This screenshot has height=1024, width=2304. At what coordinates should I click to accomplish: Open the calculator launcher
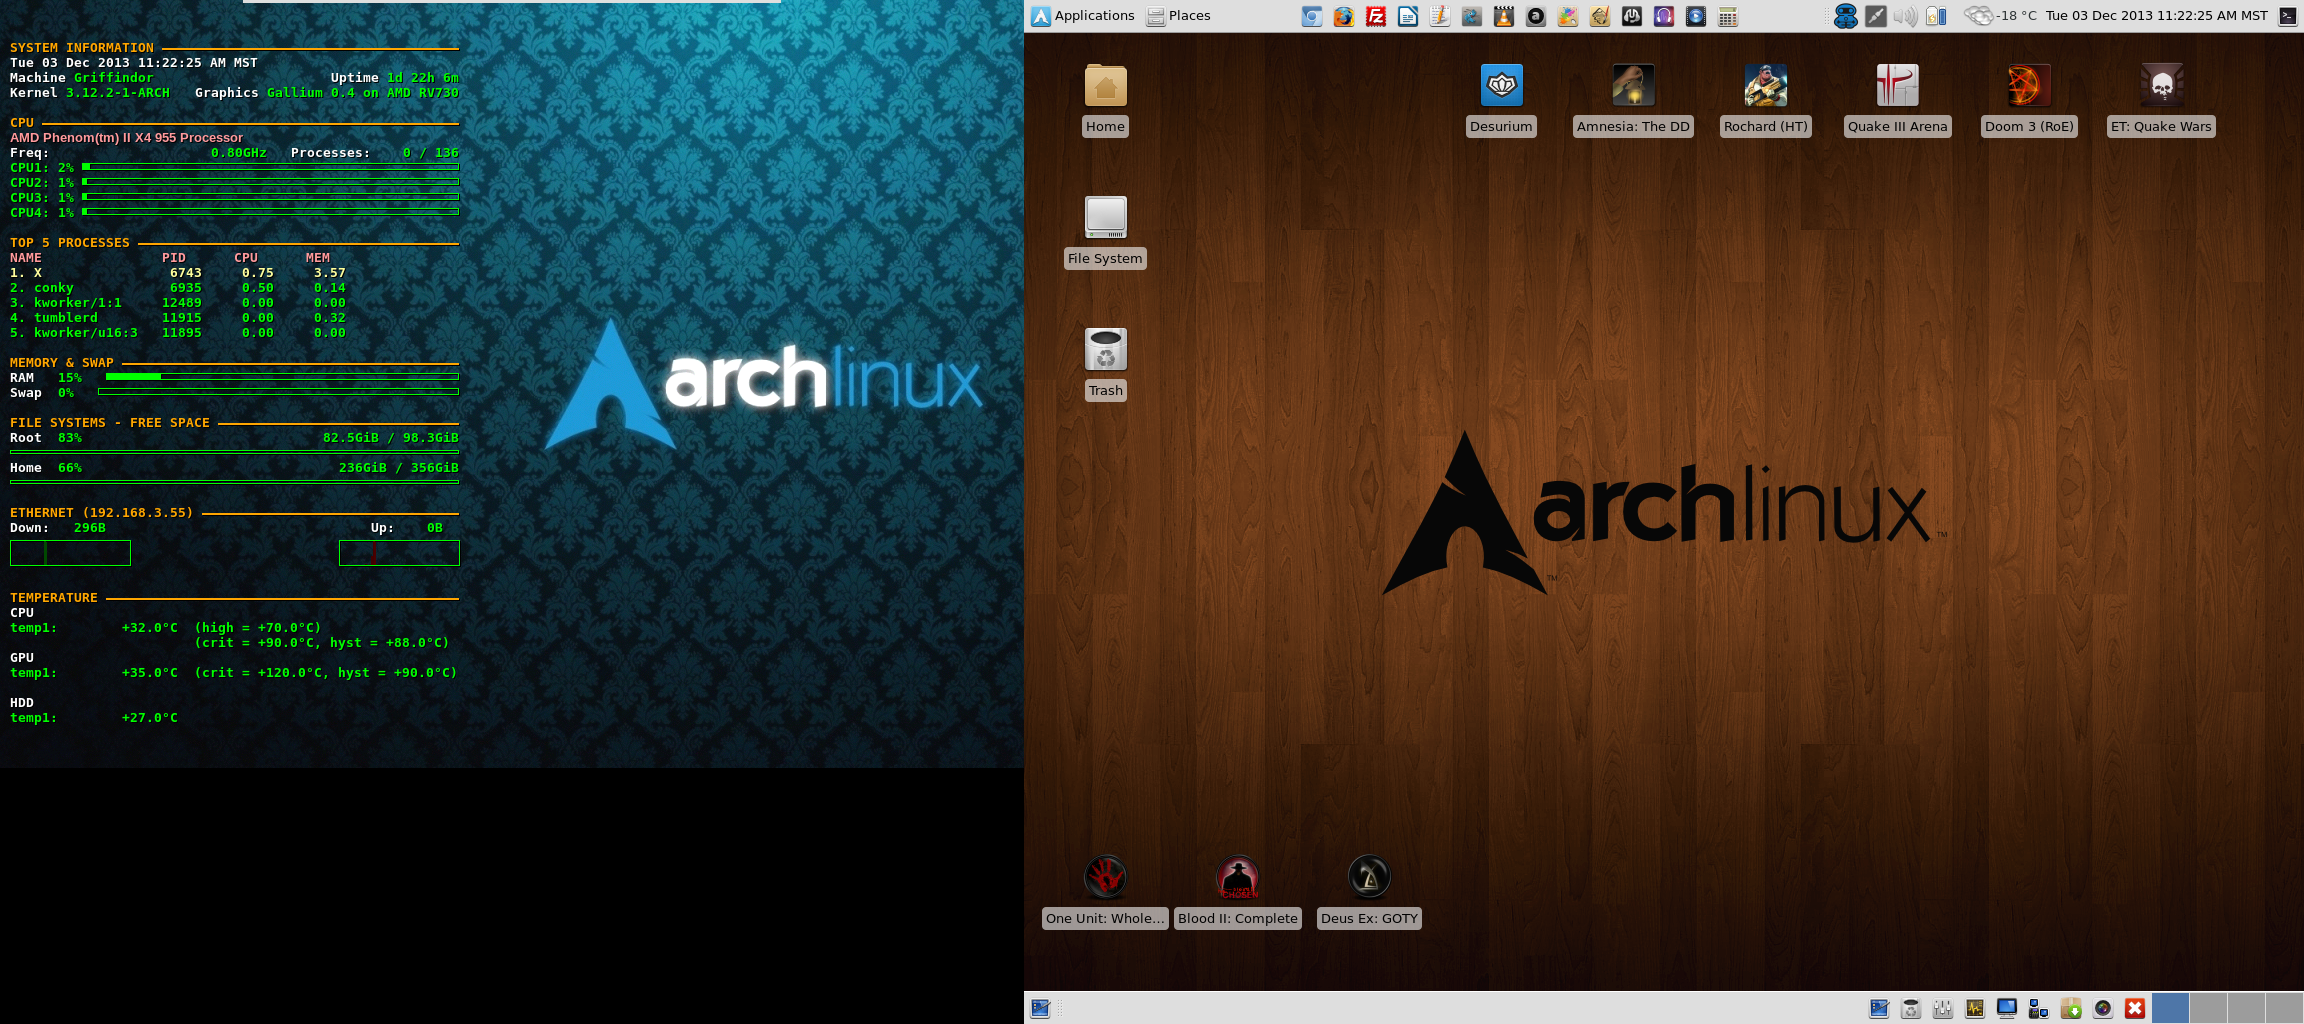coord(1728,16)
